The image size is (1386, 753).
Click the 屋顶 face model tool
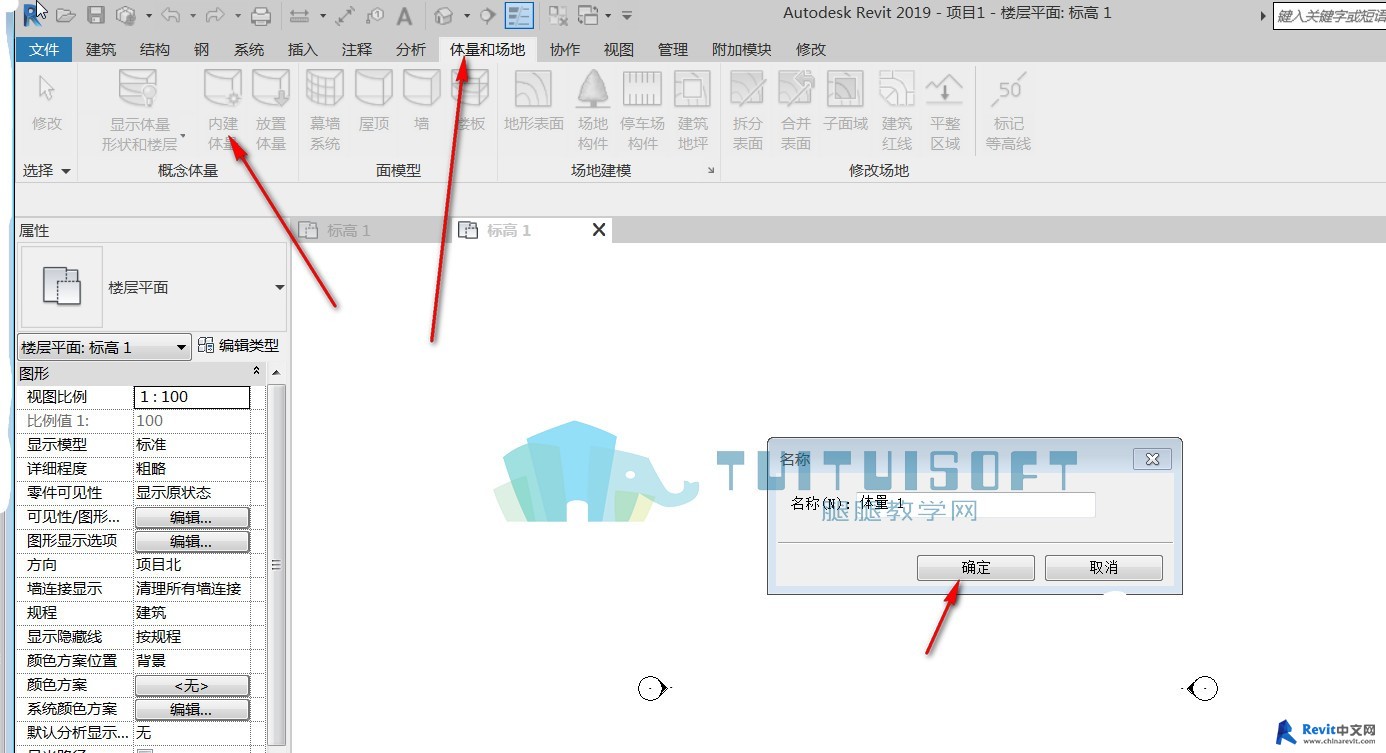click(x=374, y=101)
